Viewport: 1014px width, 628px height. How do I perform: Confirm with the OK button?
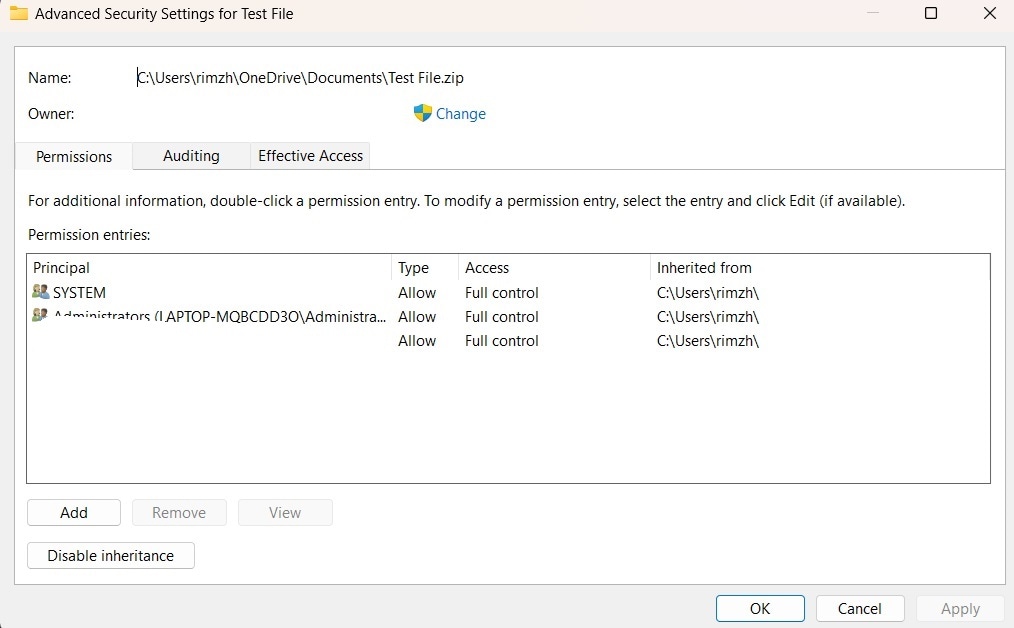click(760, 608)
